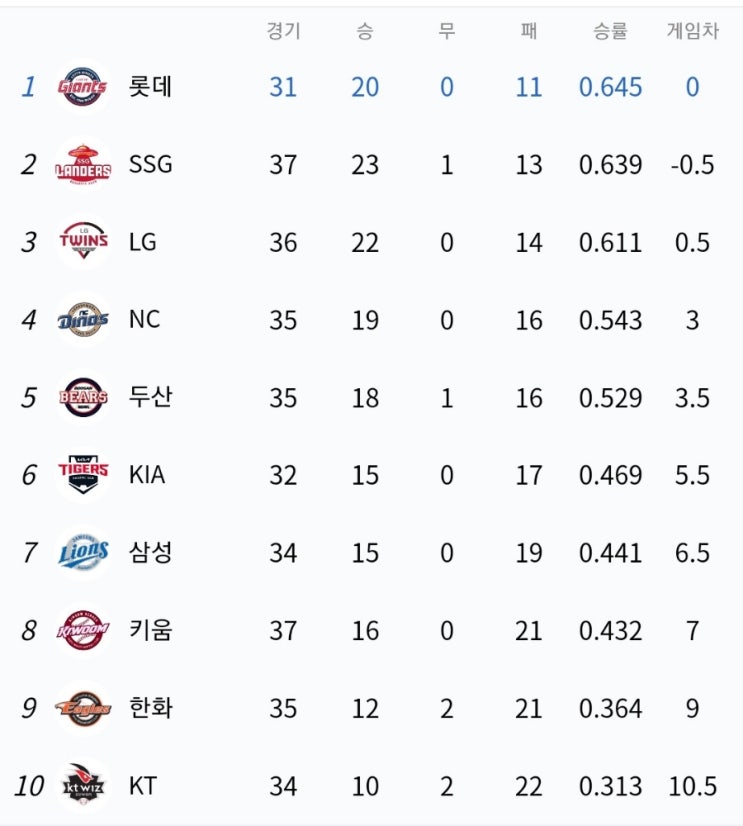
Task: Click the KIA Tigers team logo
Action: (83, 474)
